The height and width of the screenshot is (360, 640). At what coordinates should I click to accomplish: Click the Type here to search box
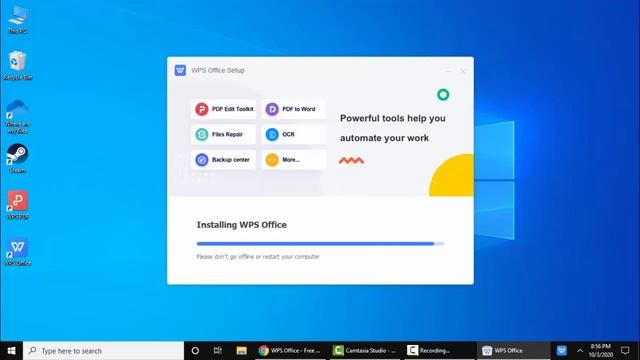(x=103, y=351)
